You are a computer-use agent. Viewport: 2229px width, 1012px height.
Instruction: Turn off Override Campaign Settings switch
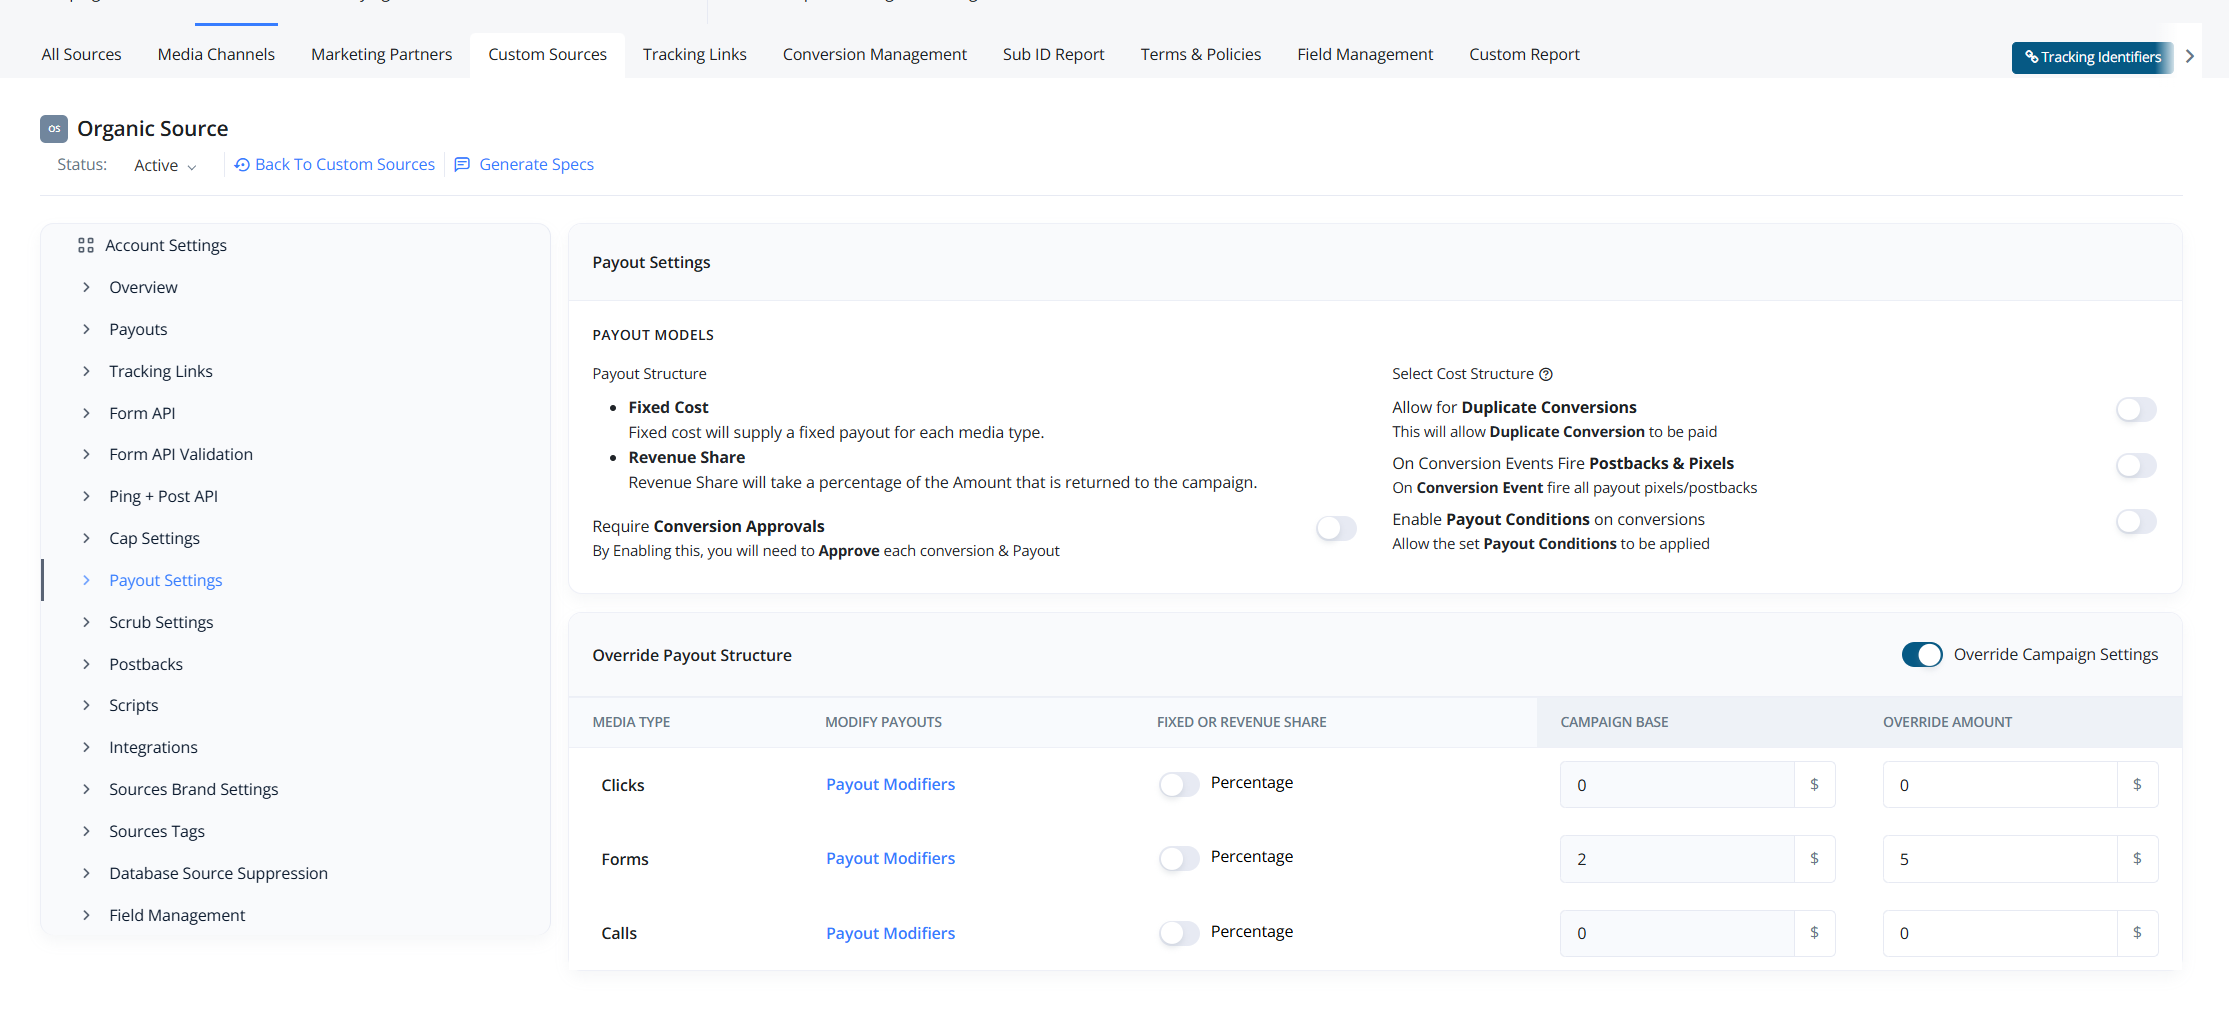point(1921,654)
